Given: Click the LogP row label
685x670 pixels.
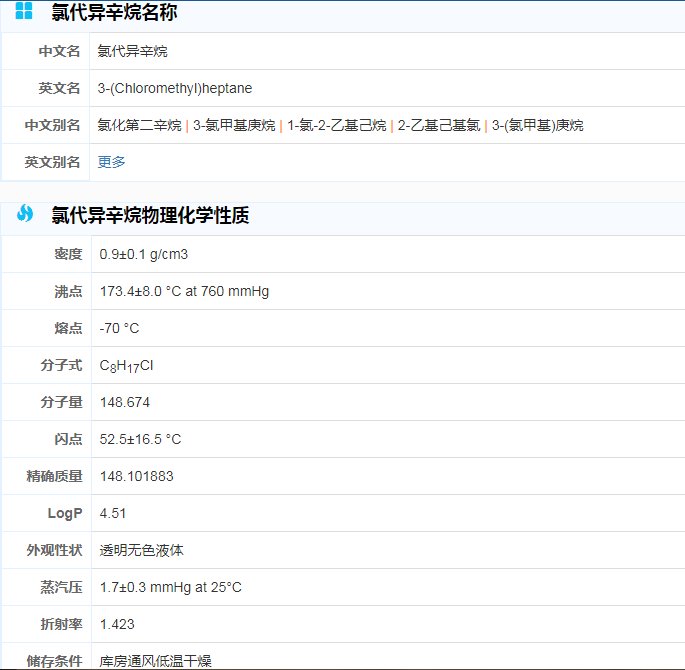Looking at the screenshot, I should [65, 513].
